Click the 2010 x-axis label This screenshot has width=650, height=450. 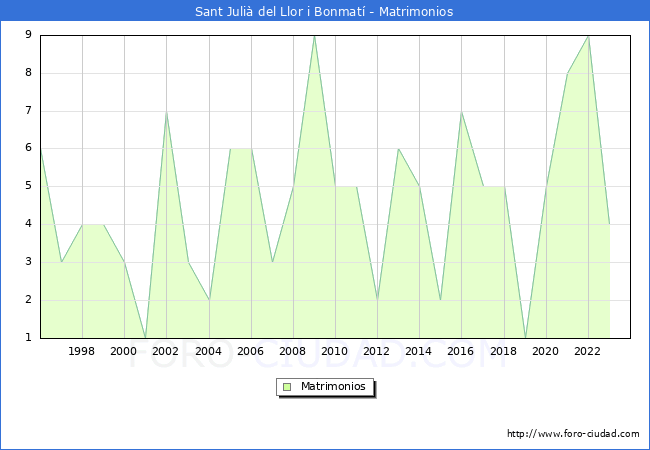335,351
